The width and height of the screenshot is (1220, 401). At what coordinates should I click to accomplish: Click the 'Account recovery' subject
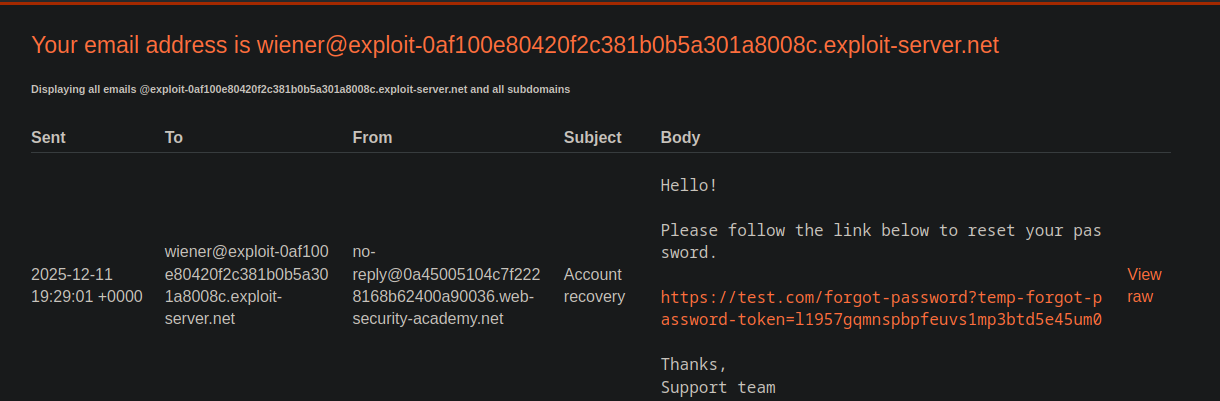coord(594,285)
